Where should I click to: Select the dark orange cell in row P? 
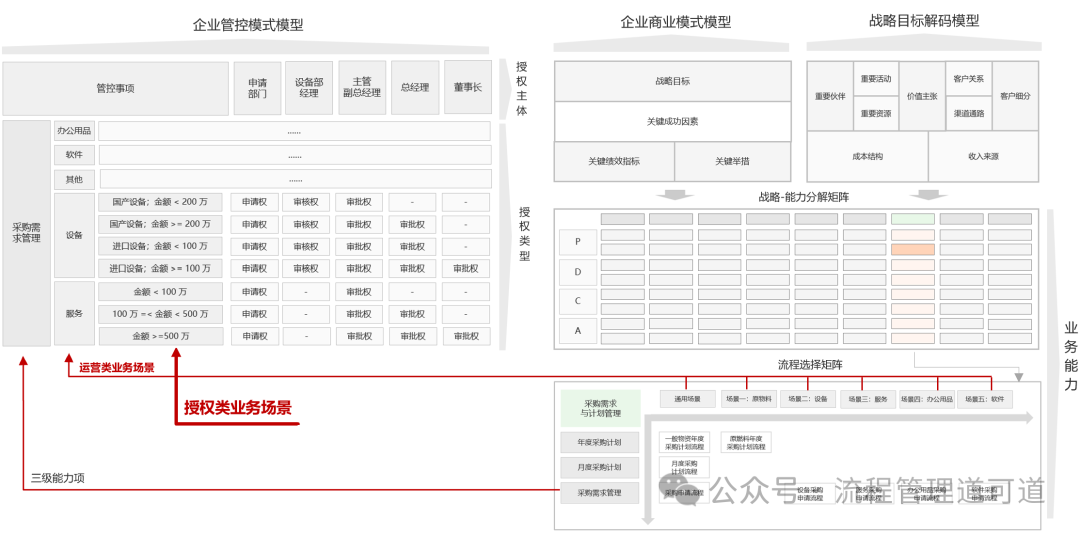pyautogui.click(x=912, y=249)
